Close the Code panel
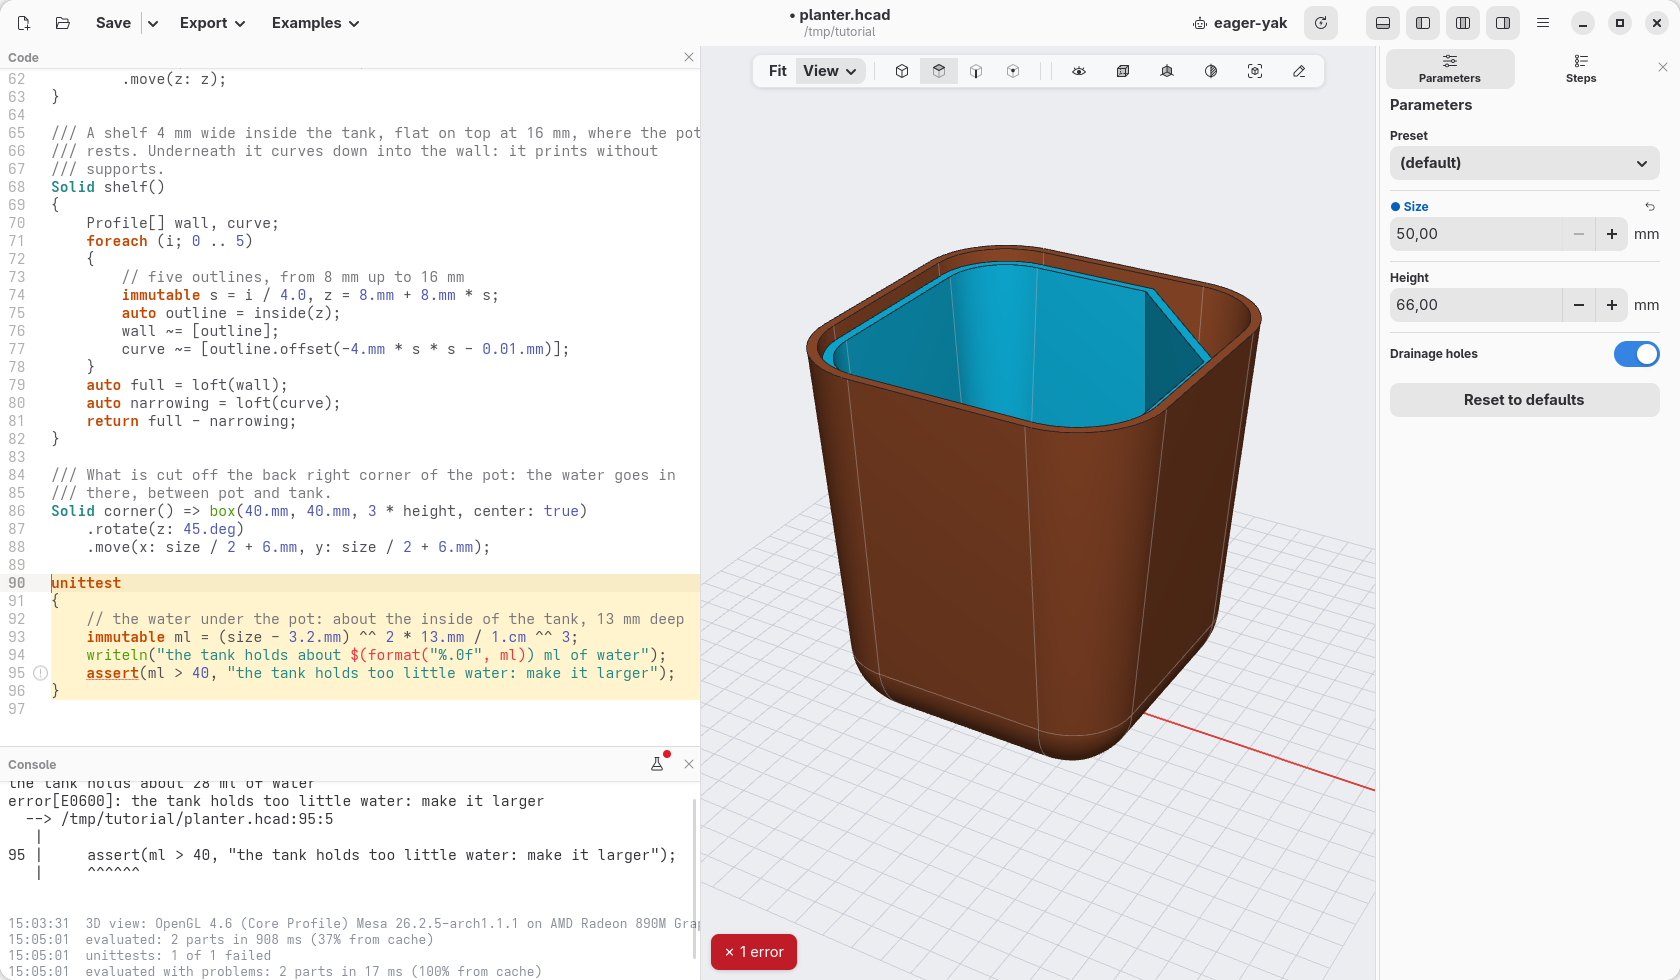Viewport: 1680px width, 980px height. (689, 57)
